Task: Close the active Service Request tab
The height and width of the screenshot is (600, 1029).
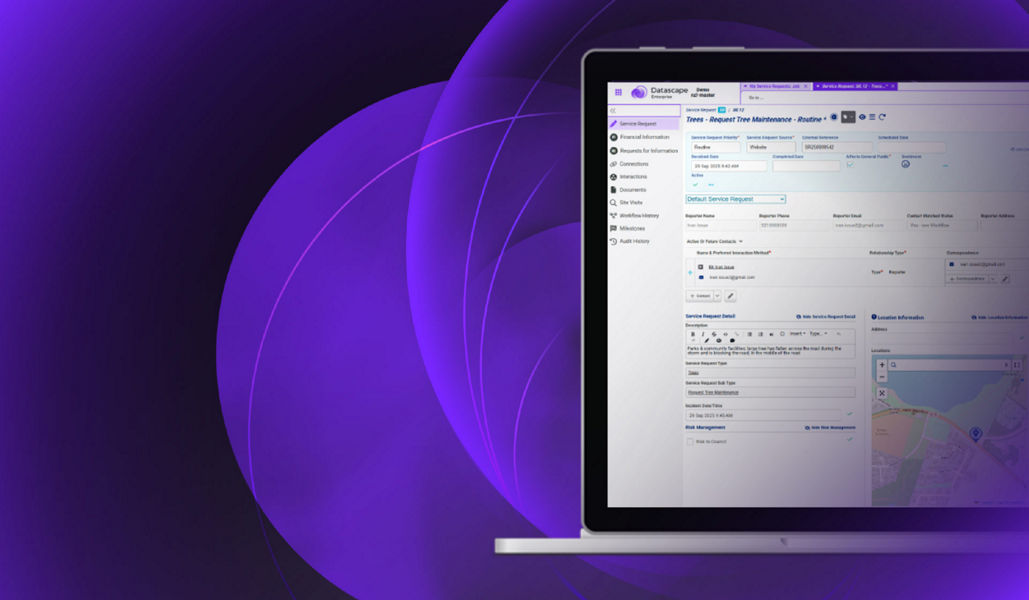Action: click(x=893, y=86)
